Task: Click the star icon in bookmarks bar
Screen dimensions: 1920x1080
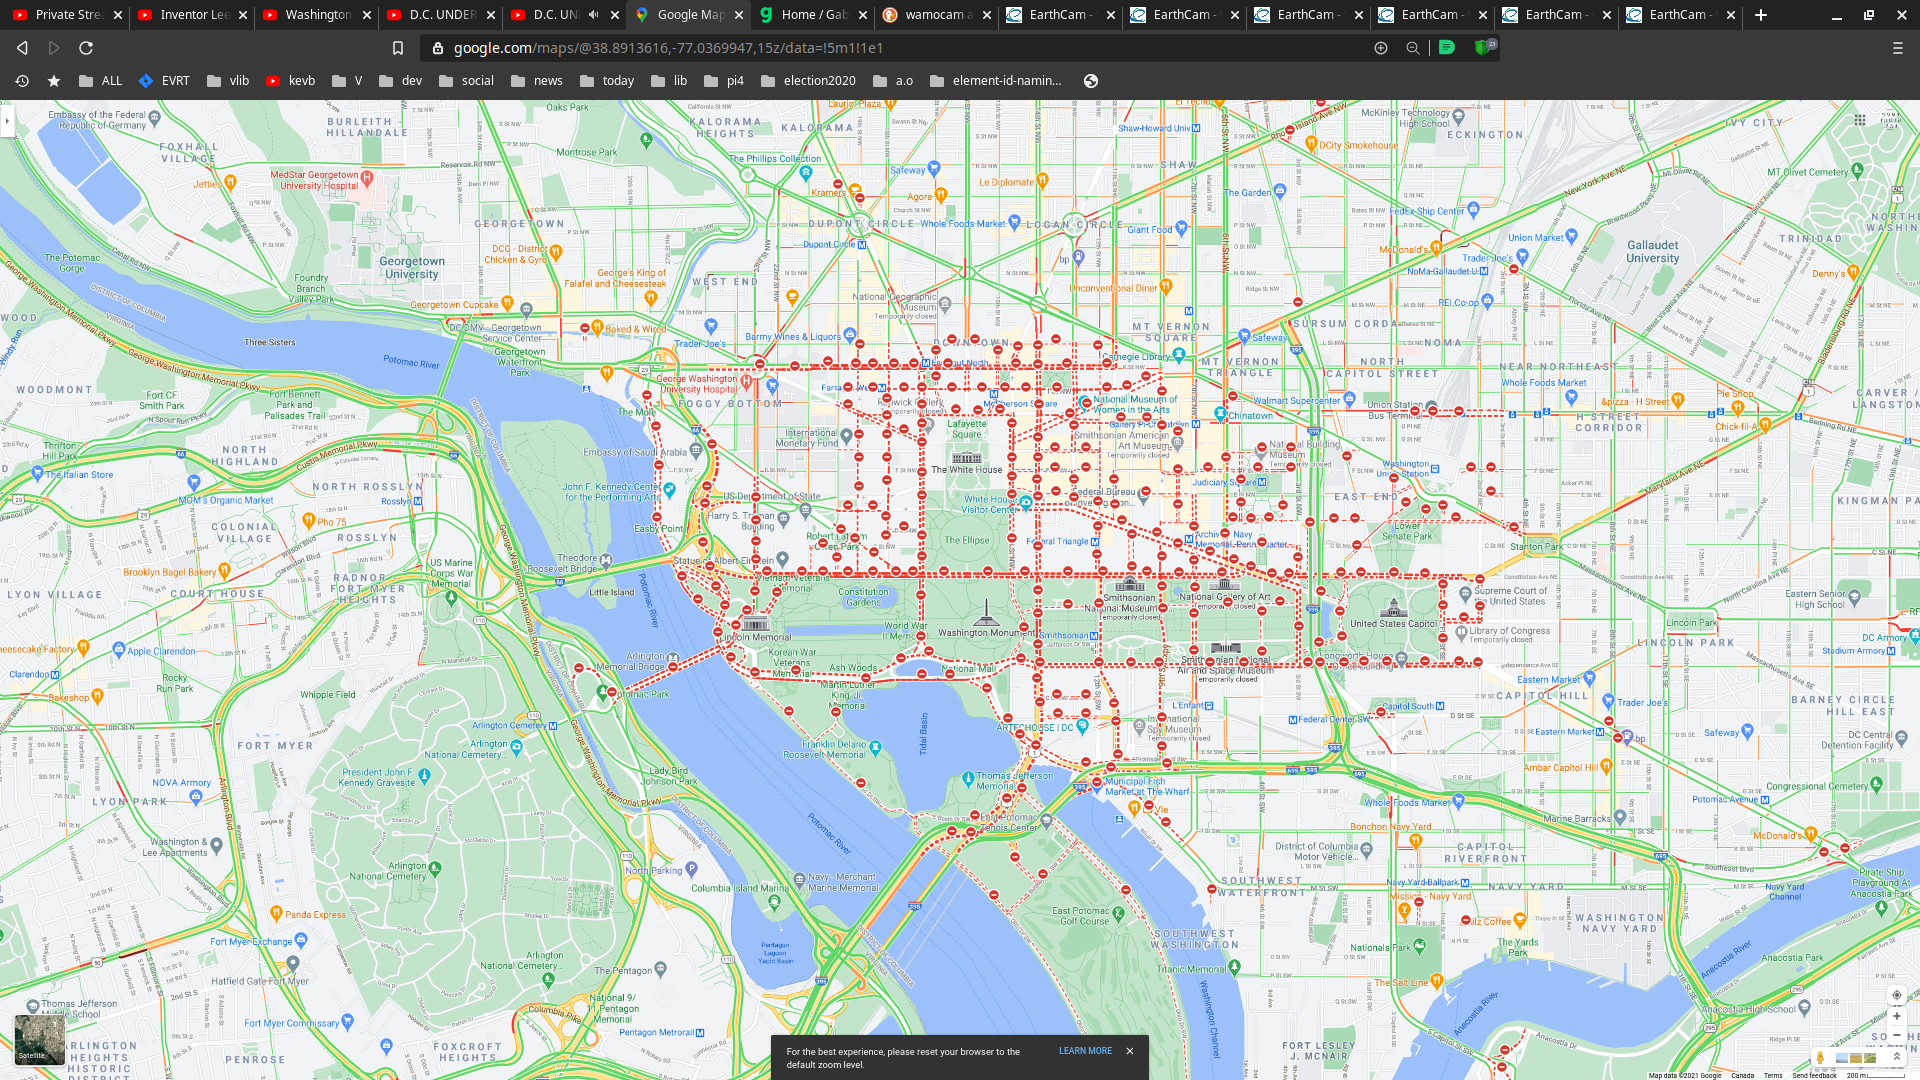Action: 54,81
